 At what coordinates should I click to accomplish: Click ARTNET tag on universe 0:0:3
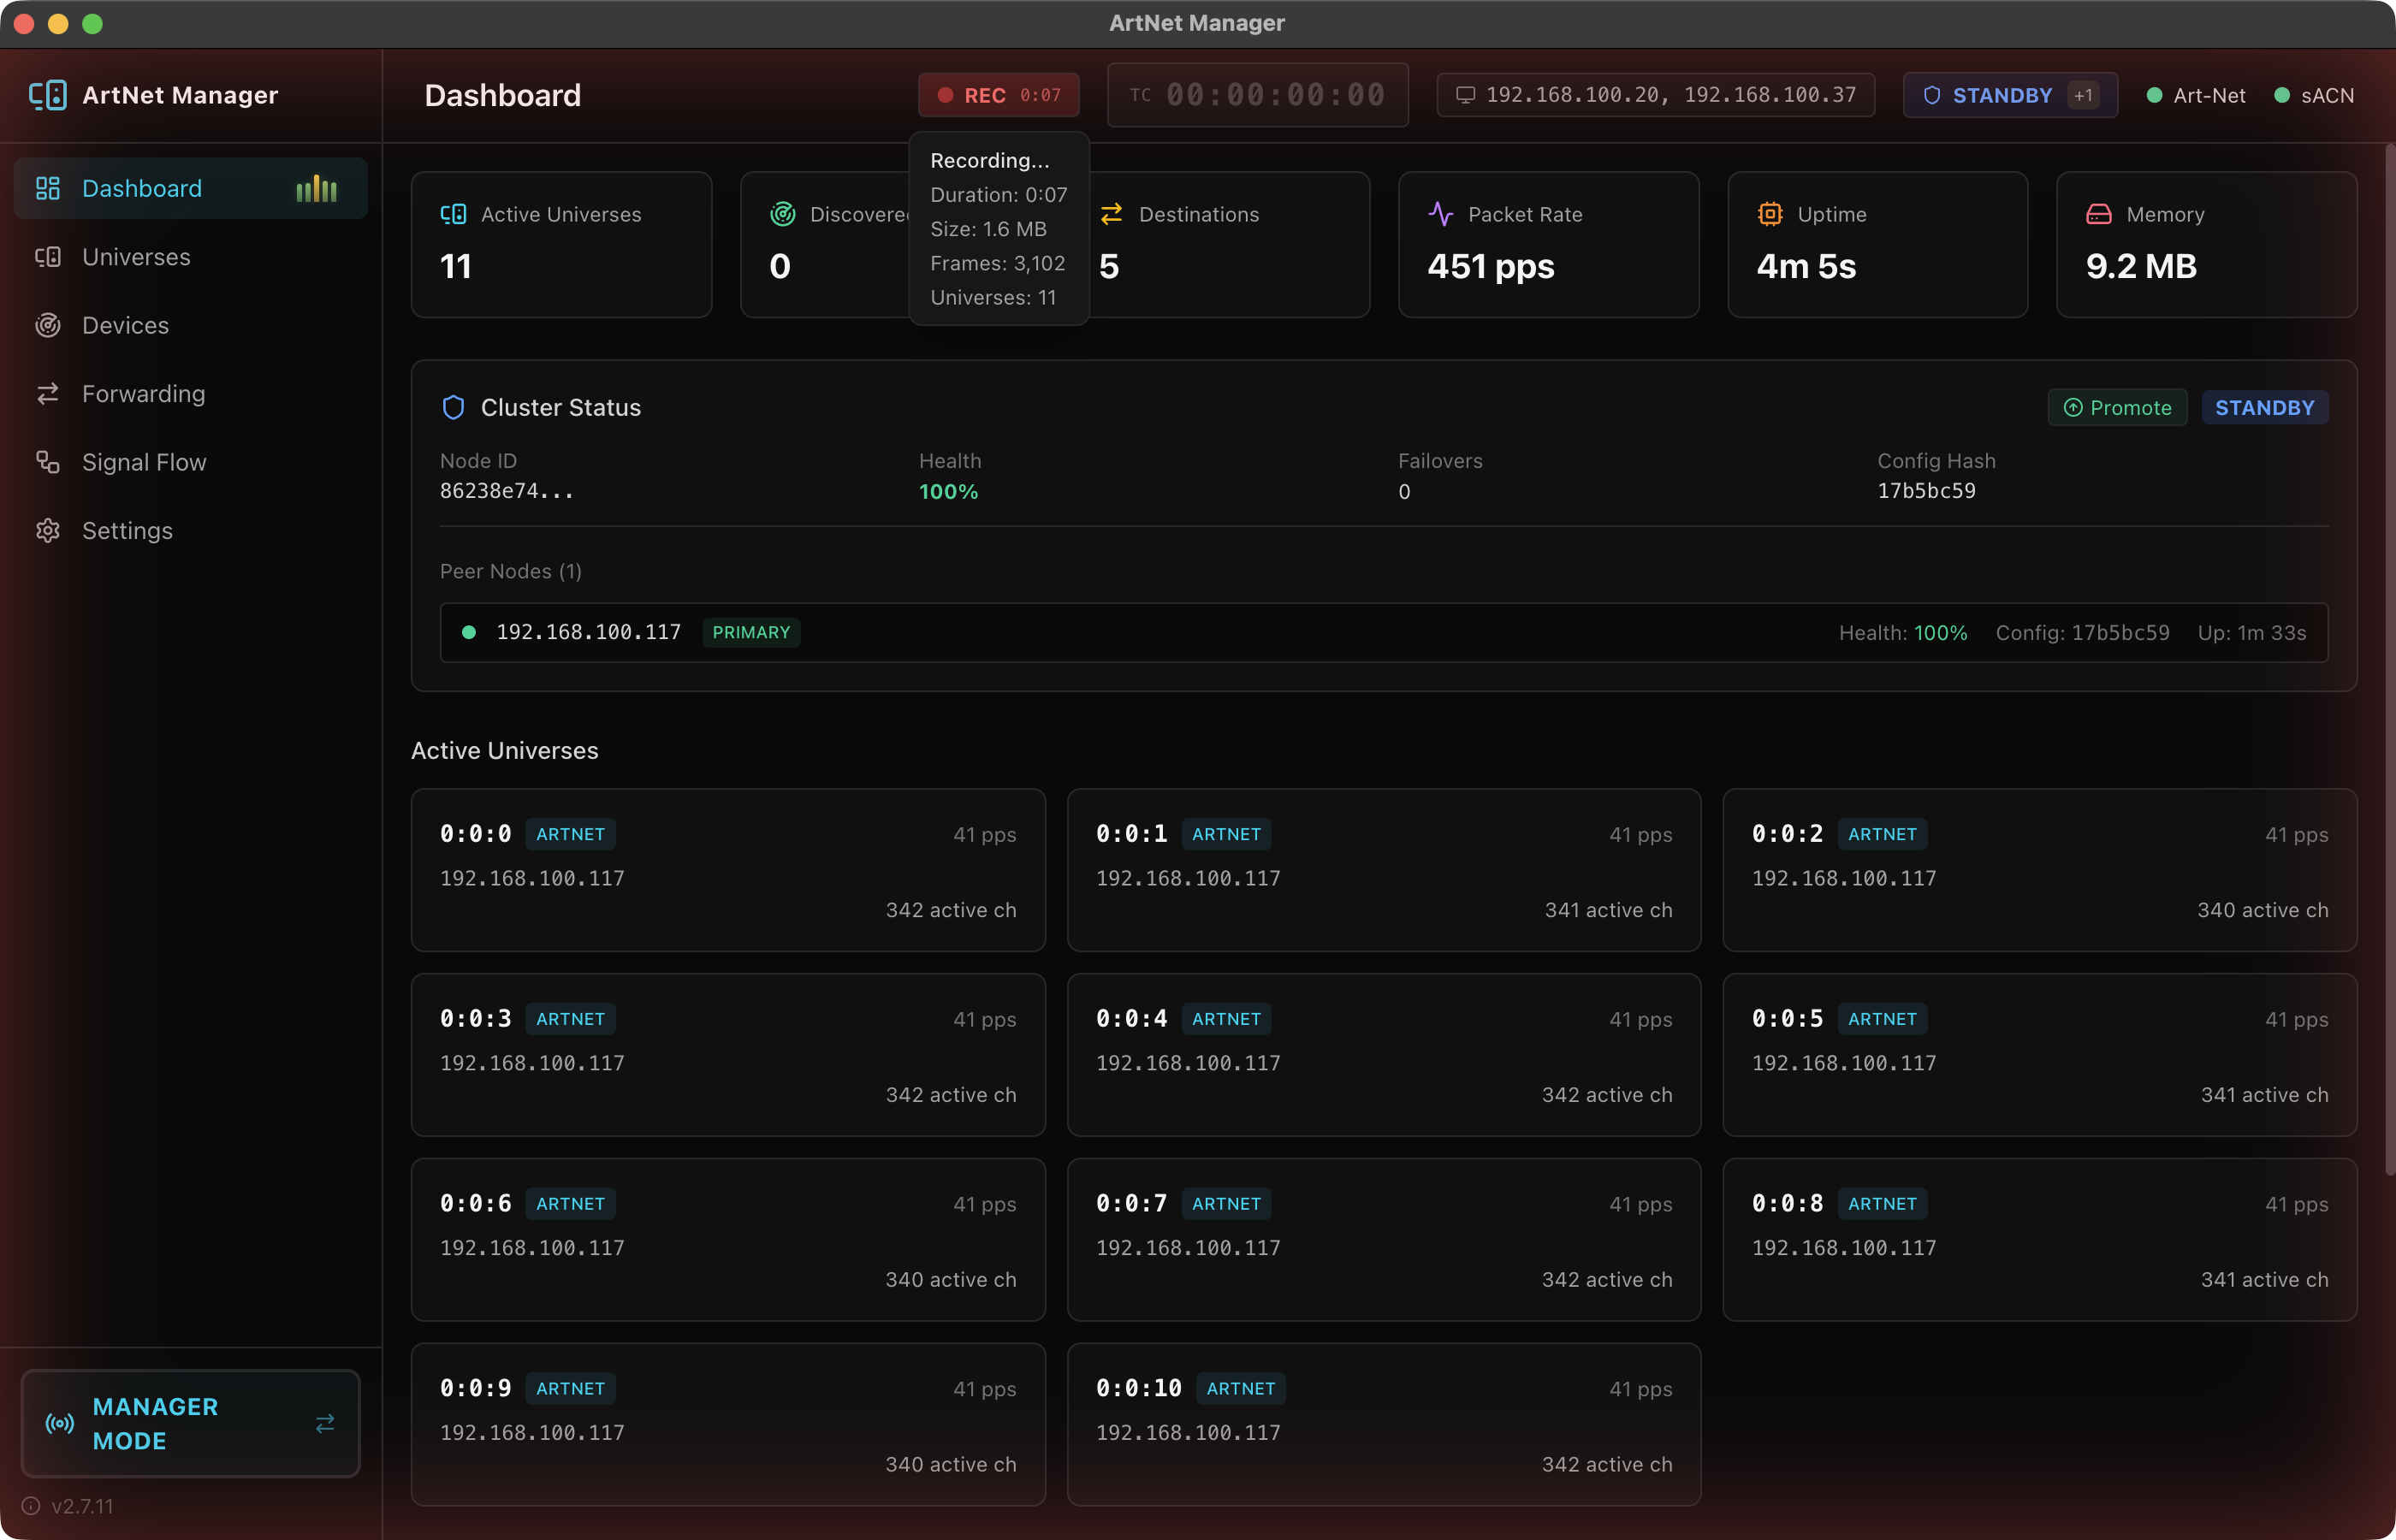[x=570, y=1019]
